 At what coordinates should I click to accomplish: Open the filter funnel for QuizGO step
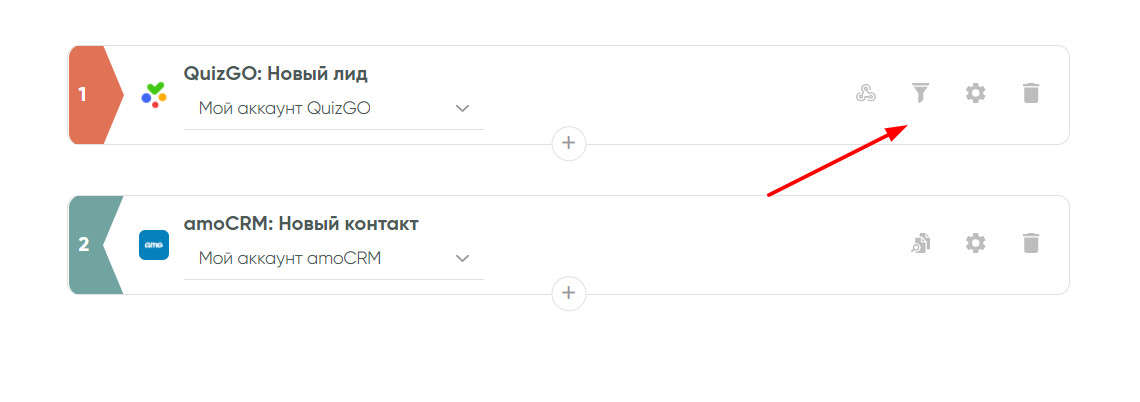[920, 94]
